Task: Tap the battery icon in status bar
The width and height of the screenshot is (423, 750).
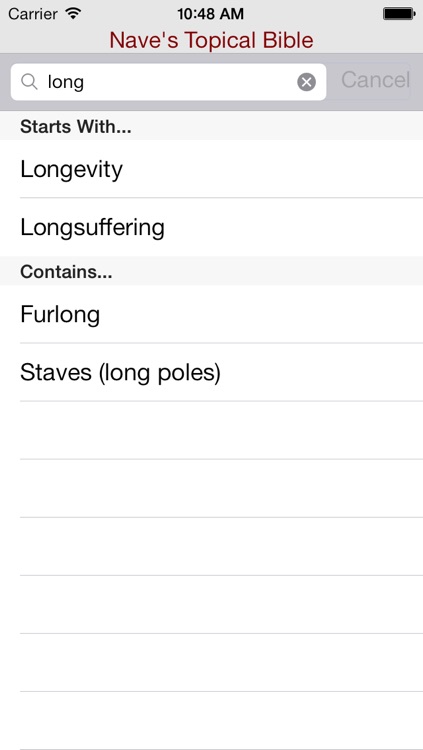Action: pyautogui.click(x=399, y=13)
